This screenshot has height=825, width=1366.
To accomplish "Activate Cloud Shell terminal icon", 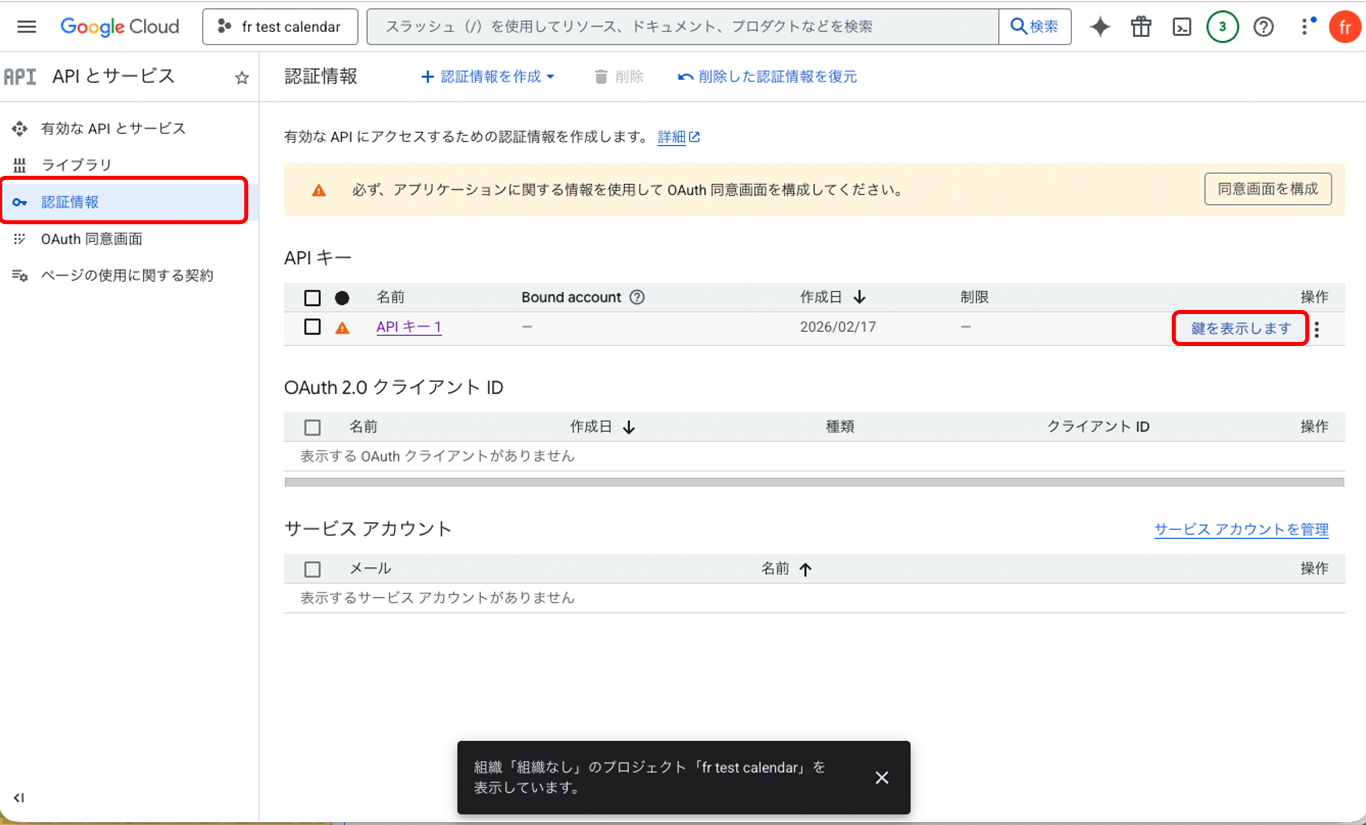I will pyautogui.click(x=1182, y=27).
